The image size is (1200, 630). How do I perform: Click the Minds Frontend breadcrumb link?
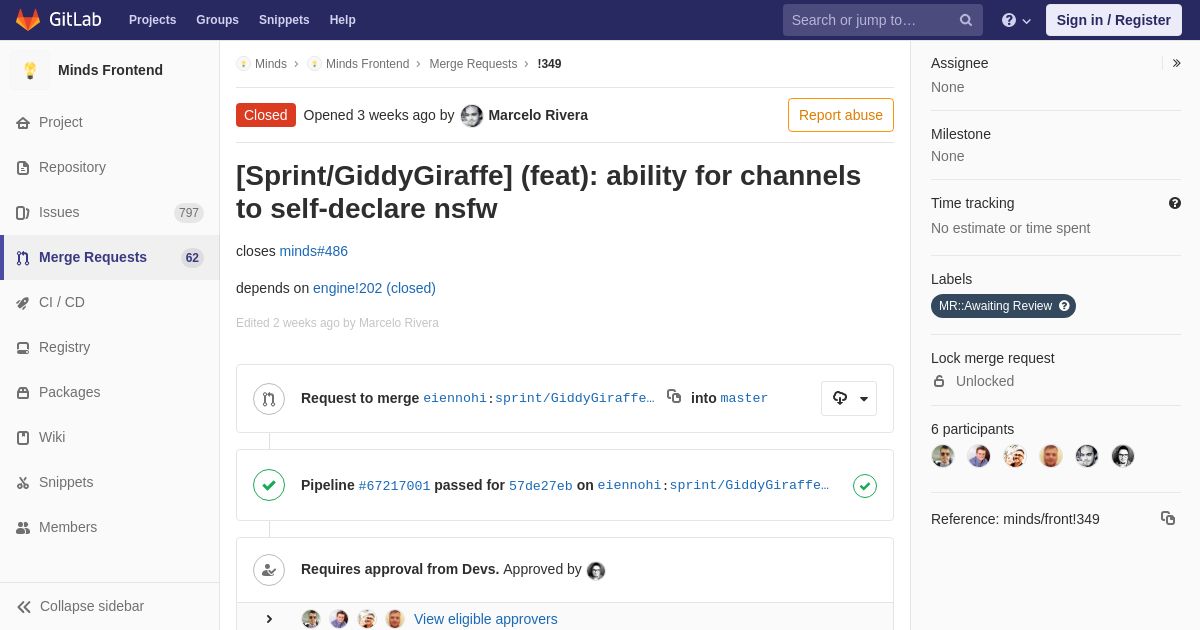[367, 64]
